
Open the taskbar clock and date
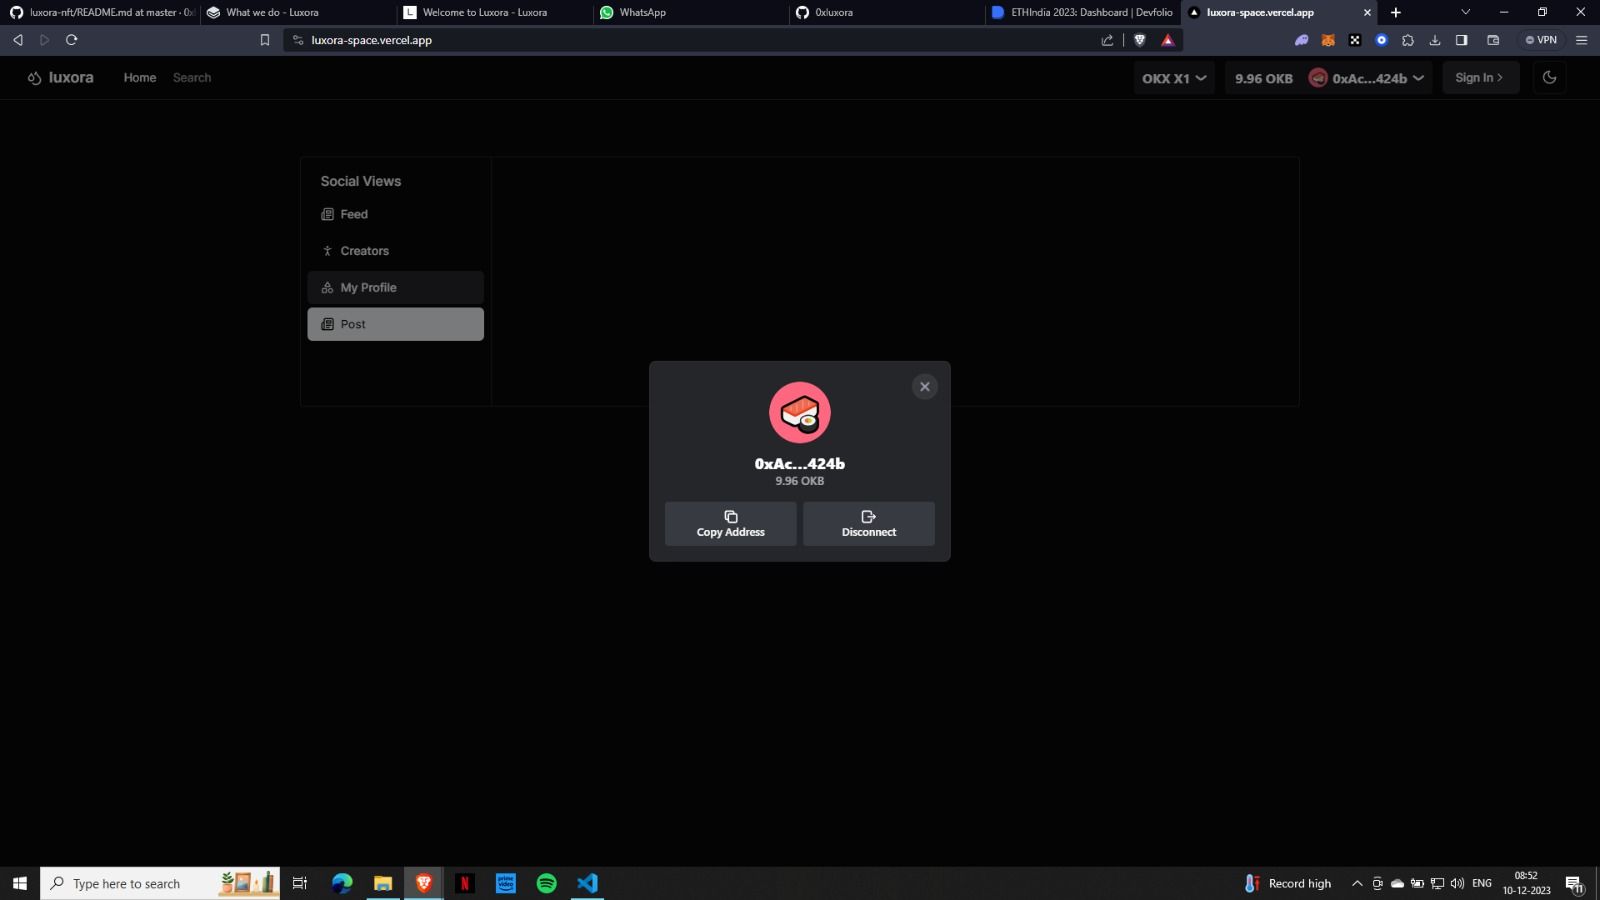[x=1526, y=883]
